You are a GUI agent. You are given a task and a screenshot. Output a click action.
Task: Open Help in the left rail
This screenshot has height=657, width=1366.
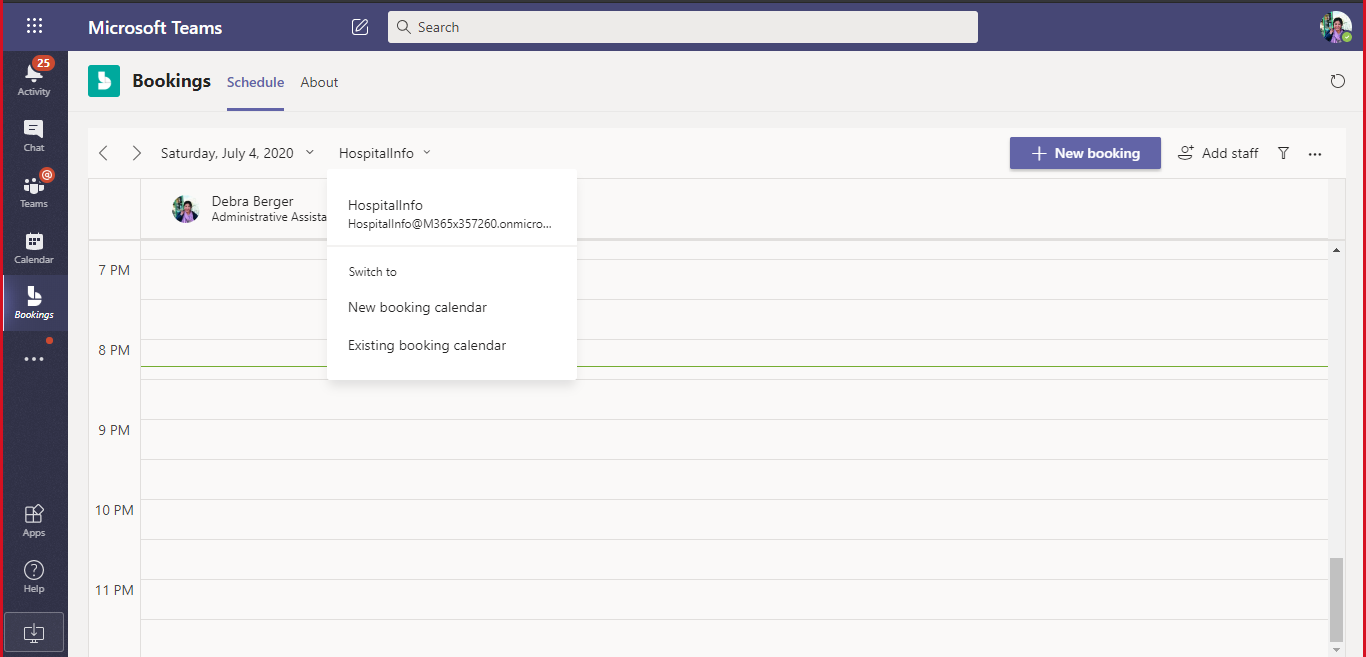(34, 576)
